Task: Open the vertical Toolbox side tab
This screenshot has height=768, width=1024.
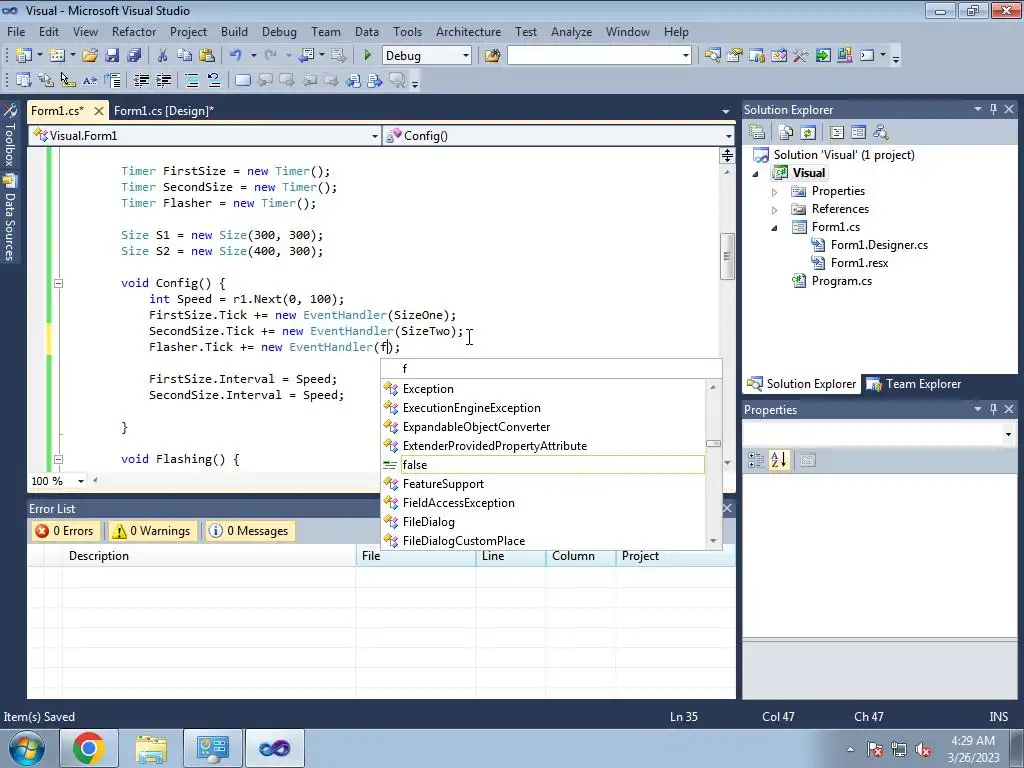Action: (9, 136)
